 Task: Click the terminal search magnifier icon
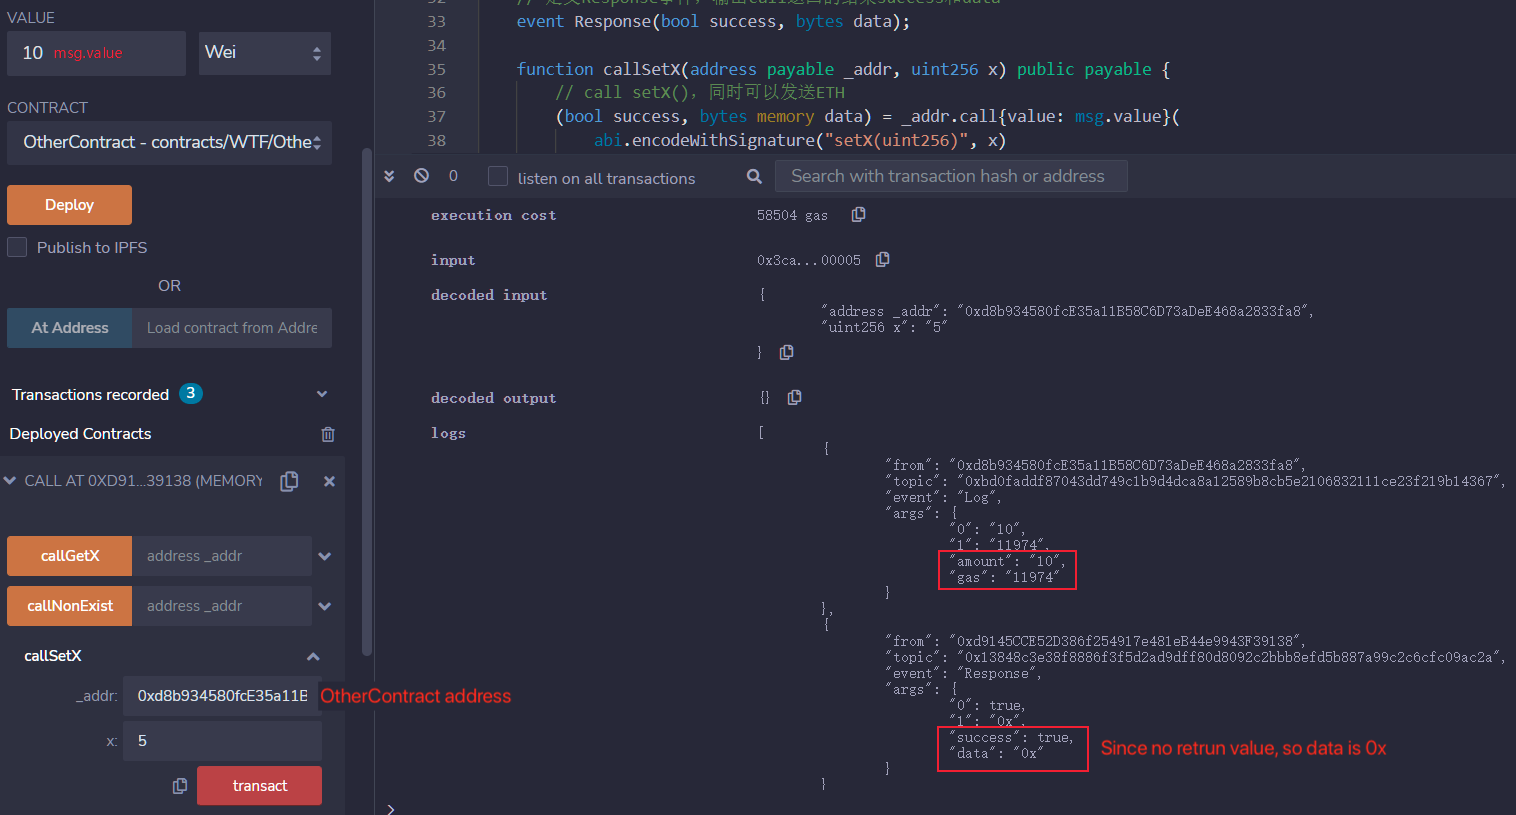pos(754,176)
